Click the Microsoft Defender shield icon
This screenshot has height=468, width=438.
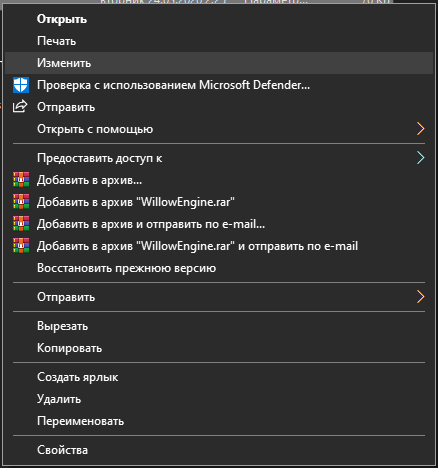coord(21,85)
